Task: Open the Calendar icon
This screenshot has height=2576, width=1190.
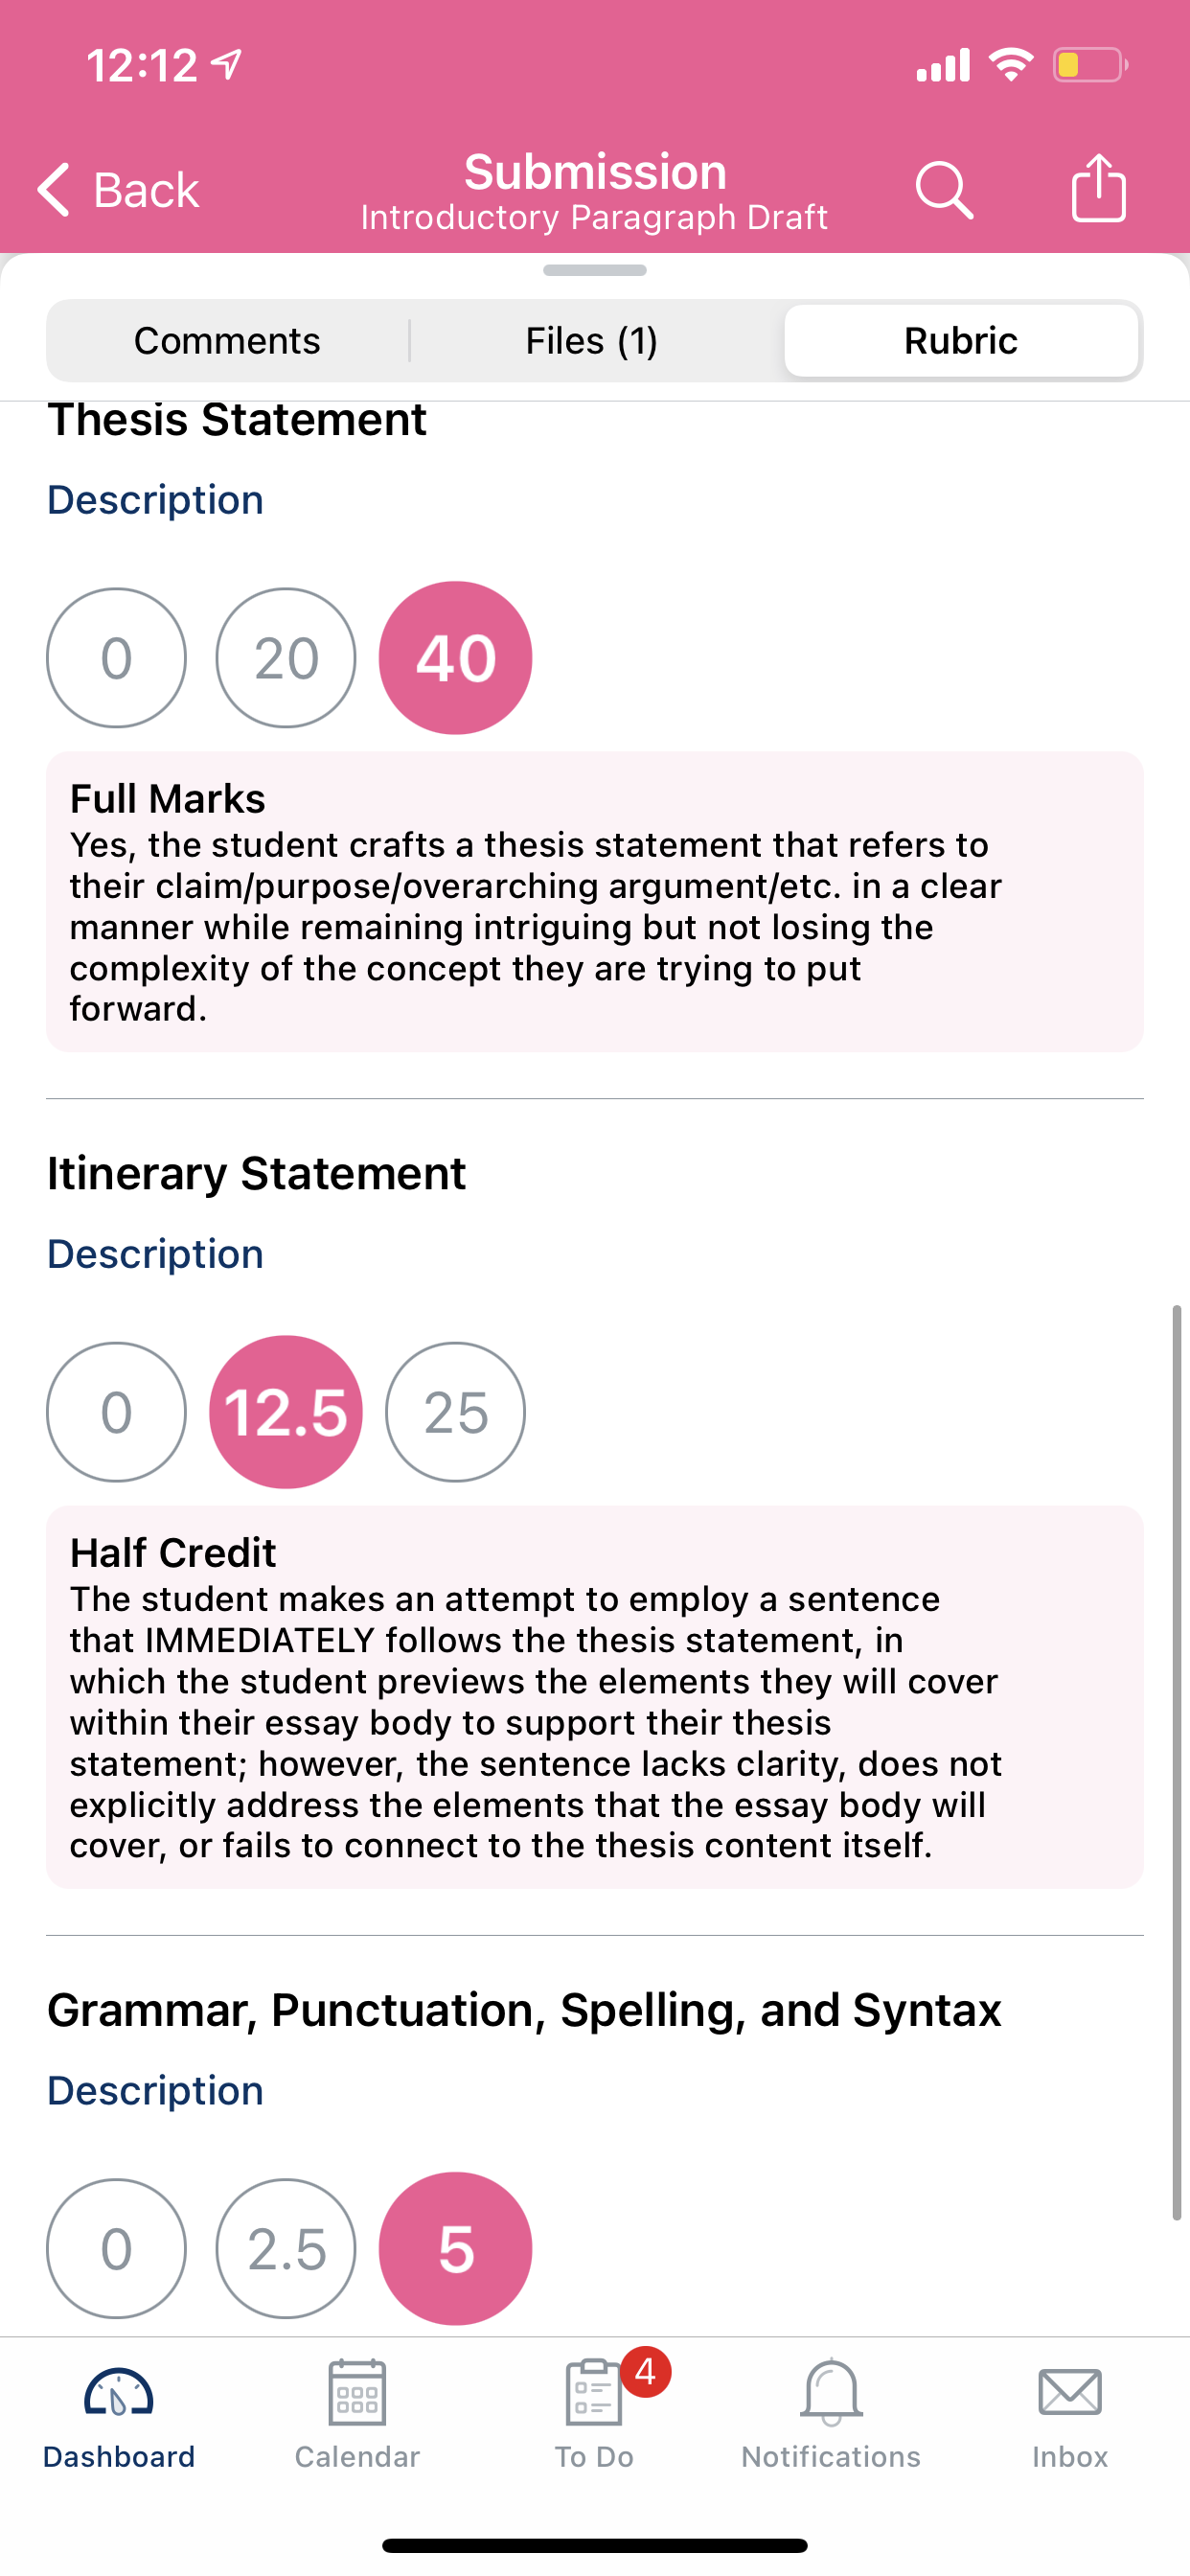Action: pos(357,2392)
